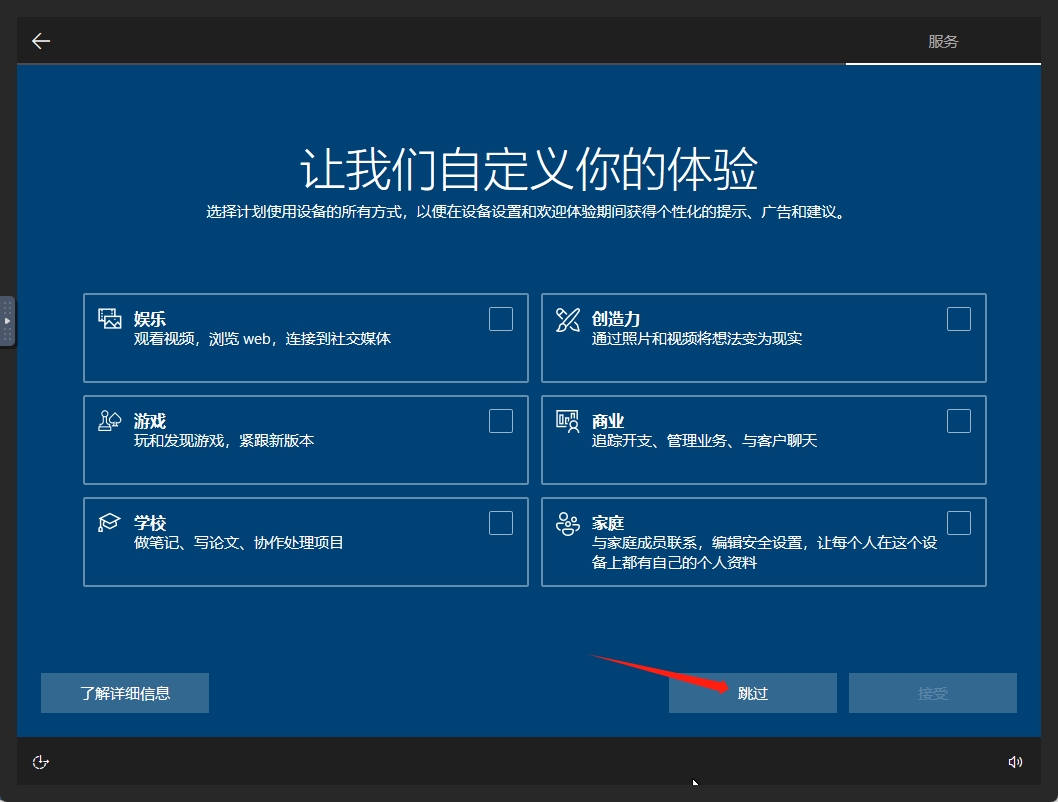Click the 跳过 (Skip) button

[752, 692]
